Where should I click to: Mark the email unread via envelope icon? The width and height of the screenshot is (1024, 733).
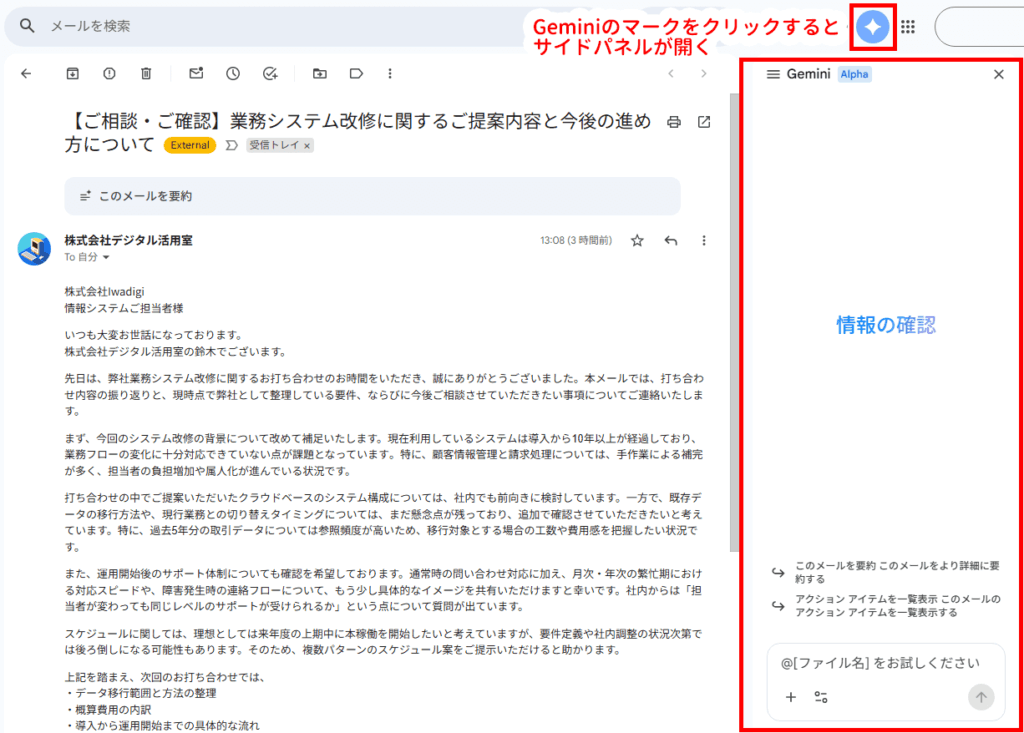click(195, 73)
